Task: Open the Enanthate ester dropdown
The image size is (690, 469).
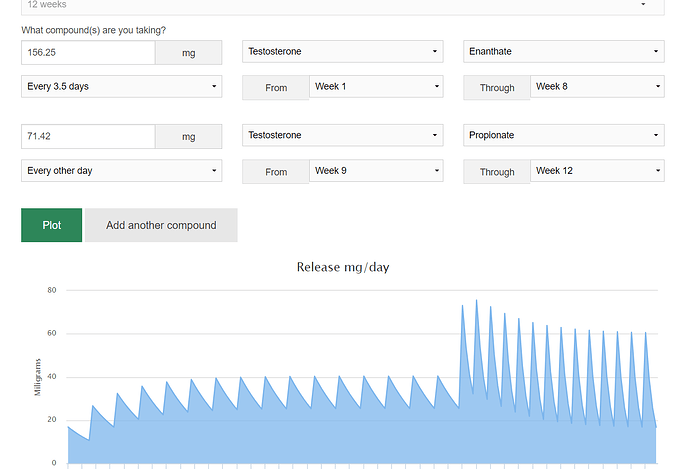Action: click(564, 51)
